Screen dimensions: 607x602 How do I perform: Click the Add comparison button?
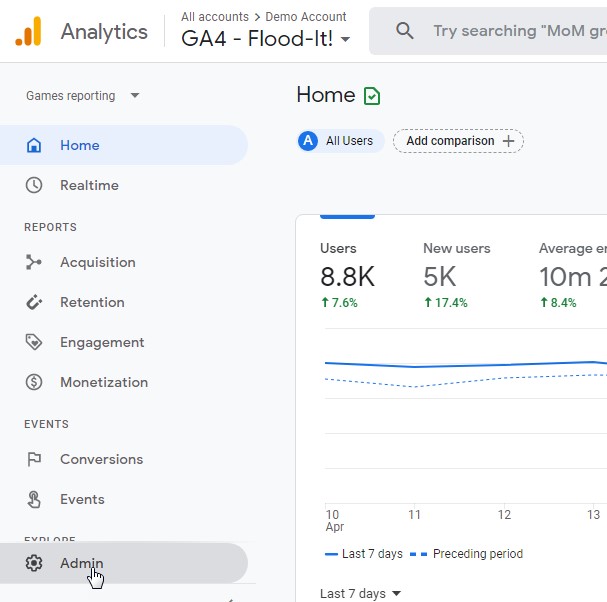coord(458,141)
